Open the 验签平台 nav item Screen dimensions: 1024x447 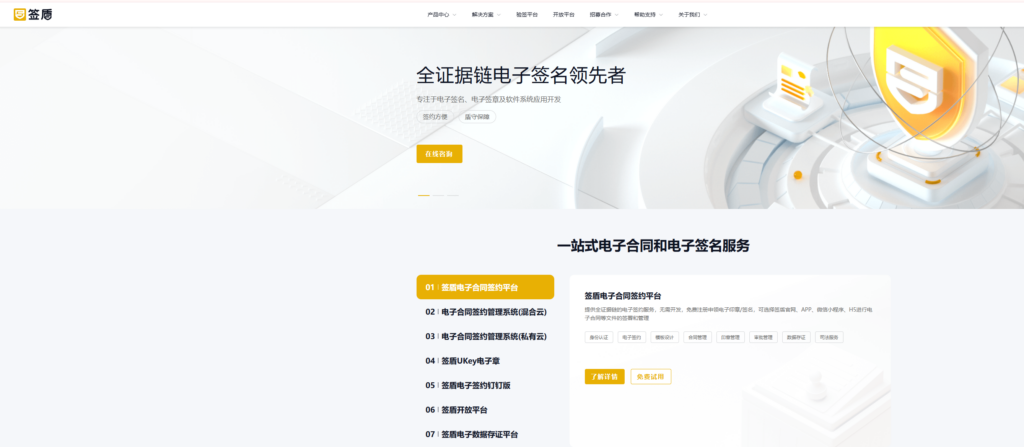(527, 15)
